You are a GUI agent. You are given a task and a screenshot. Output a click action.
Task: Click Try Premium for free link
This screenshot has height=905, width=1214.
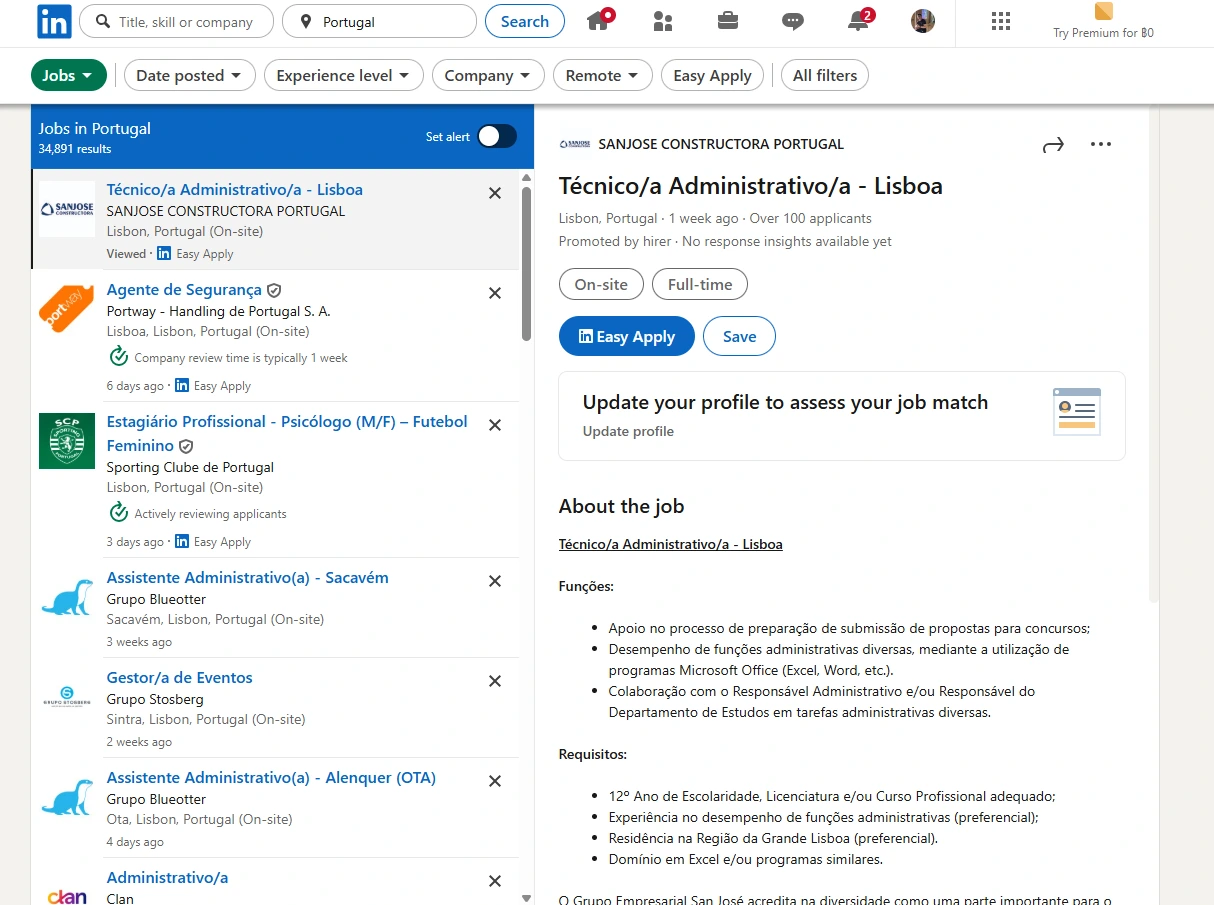coord(1104,33)
